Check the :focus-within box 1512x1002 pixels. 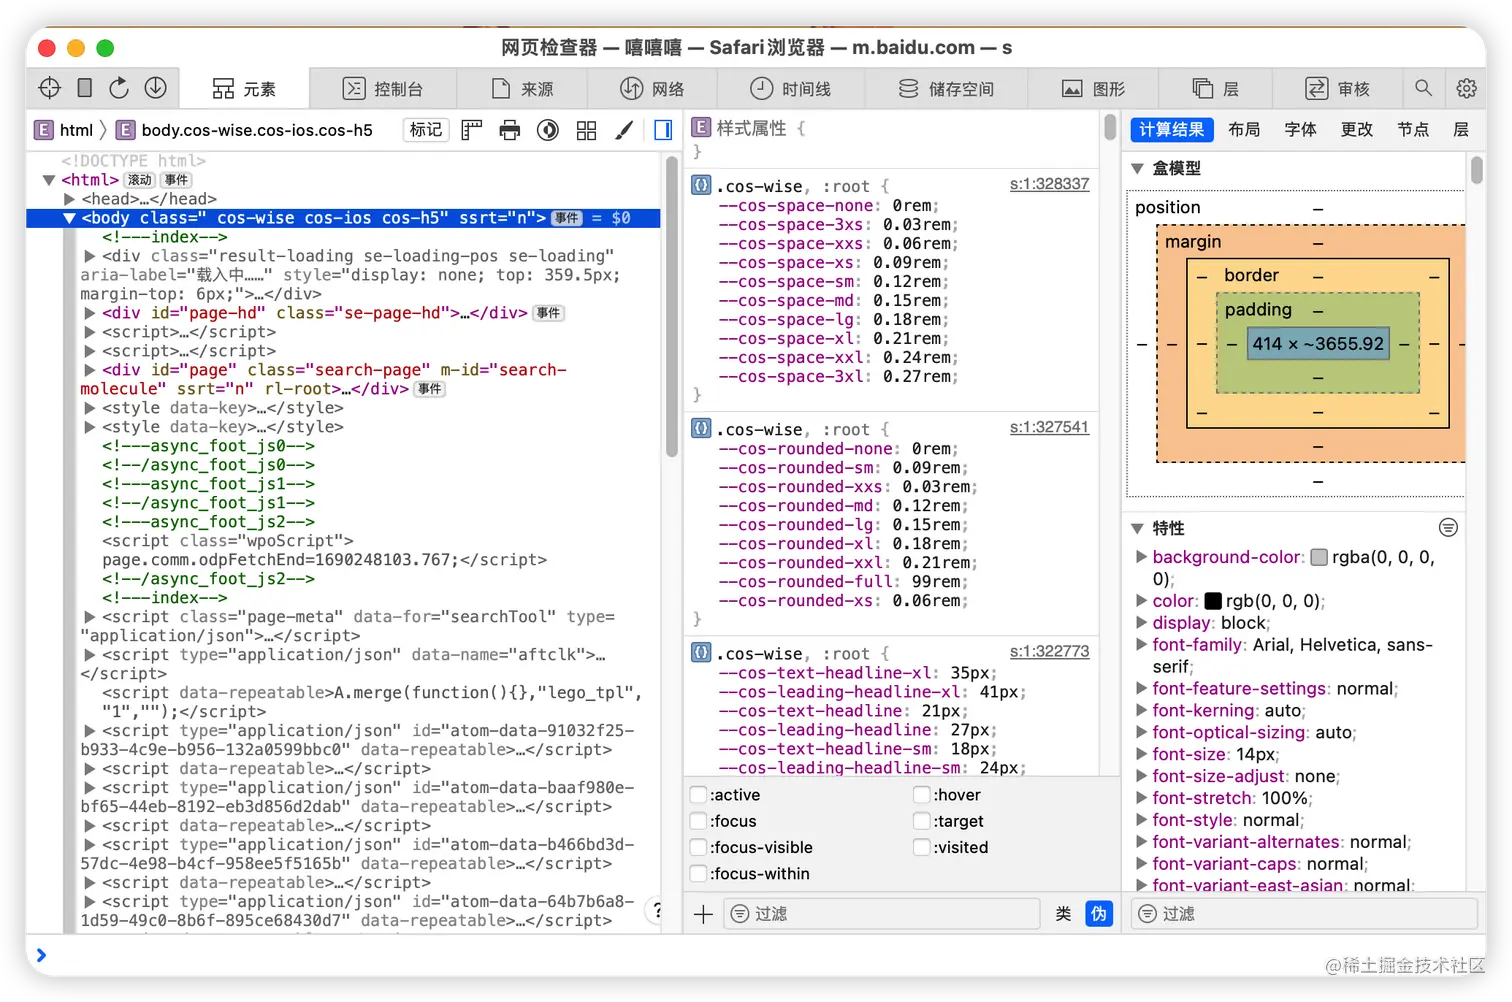[699, 873]
